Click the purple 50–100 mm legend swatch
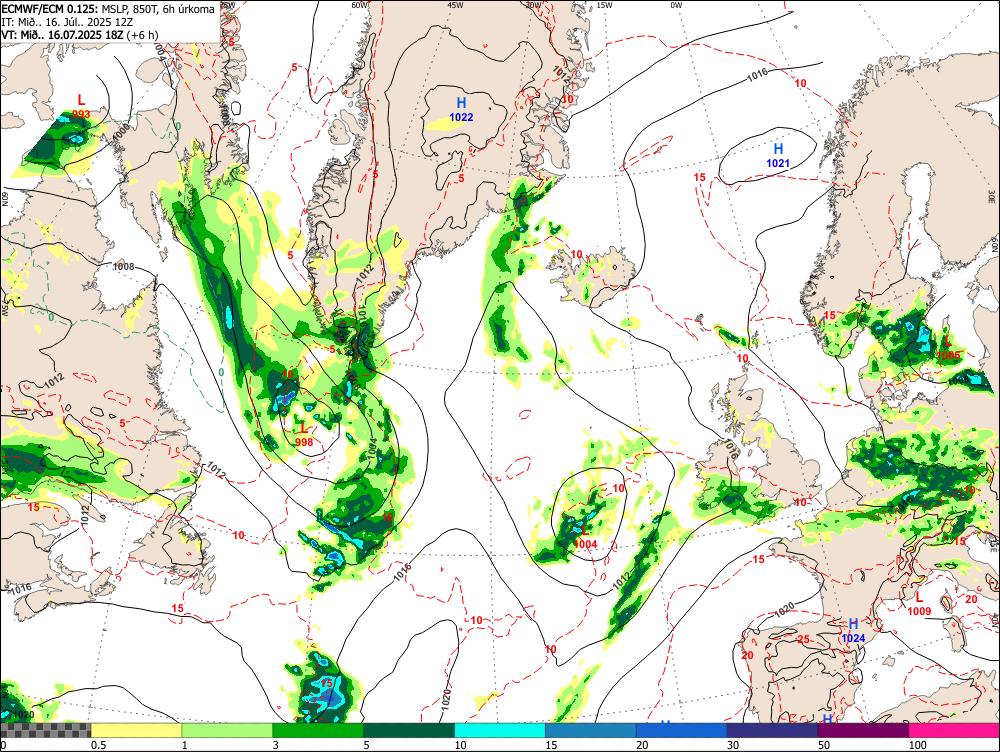 (x=863, y=730)
